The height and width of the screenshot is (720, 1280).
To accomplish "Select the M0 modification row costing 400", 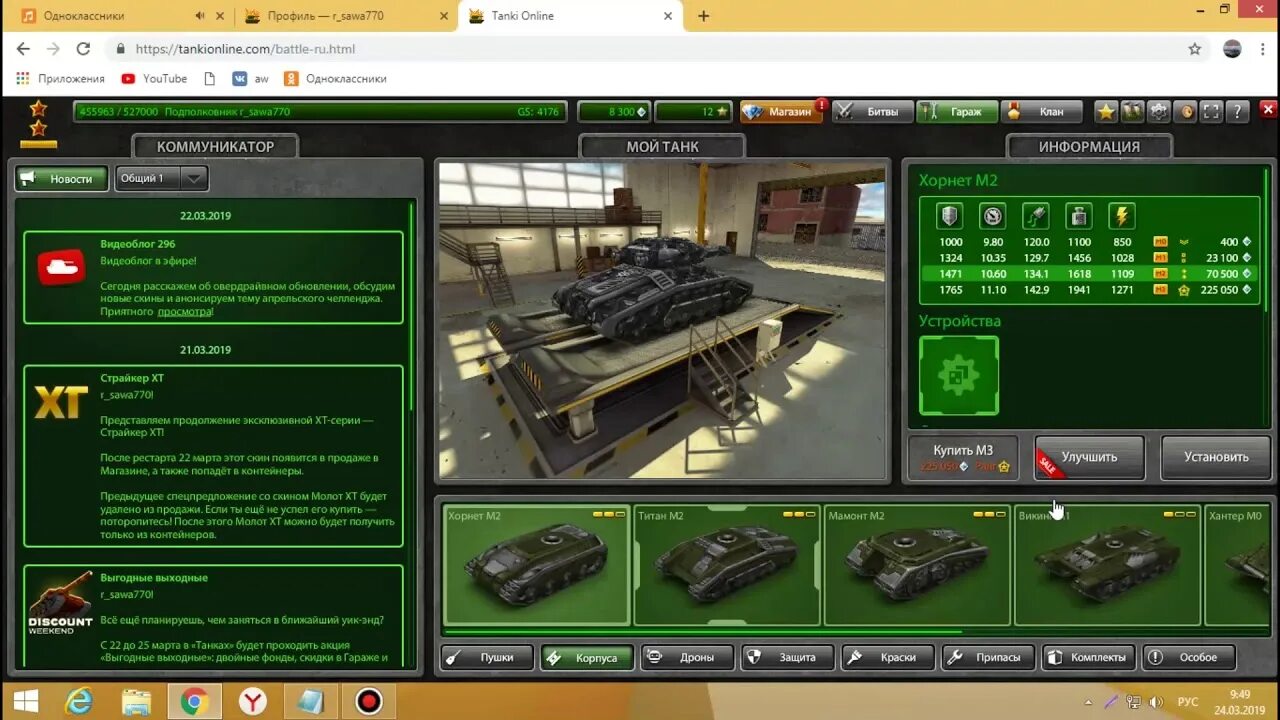I will [1090, 242].
